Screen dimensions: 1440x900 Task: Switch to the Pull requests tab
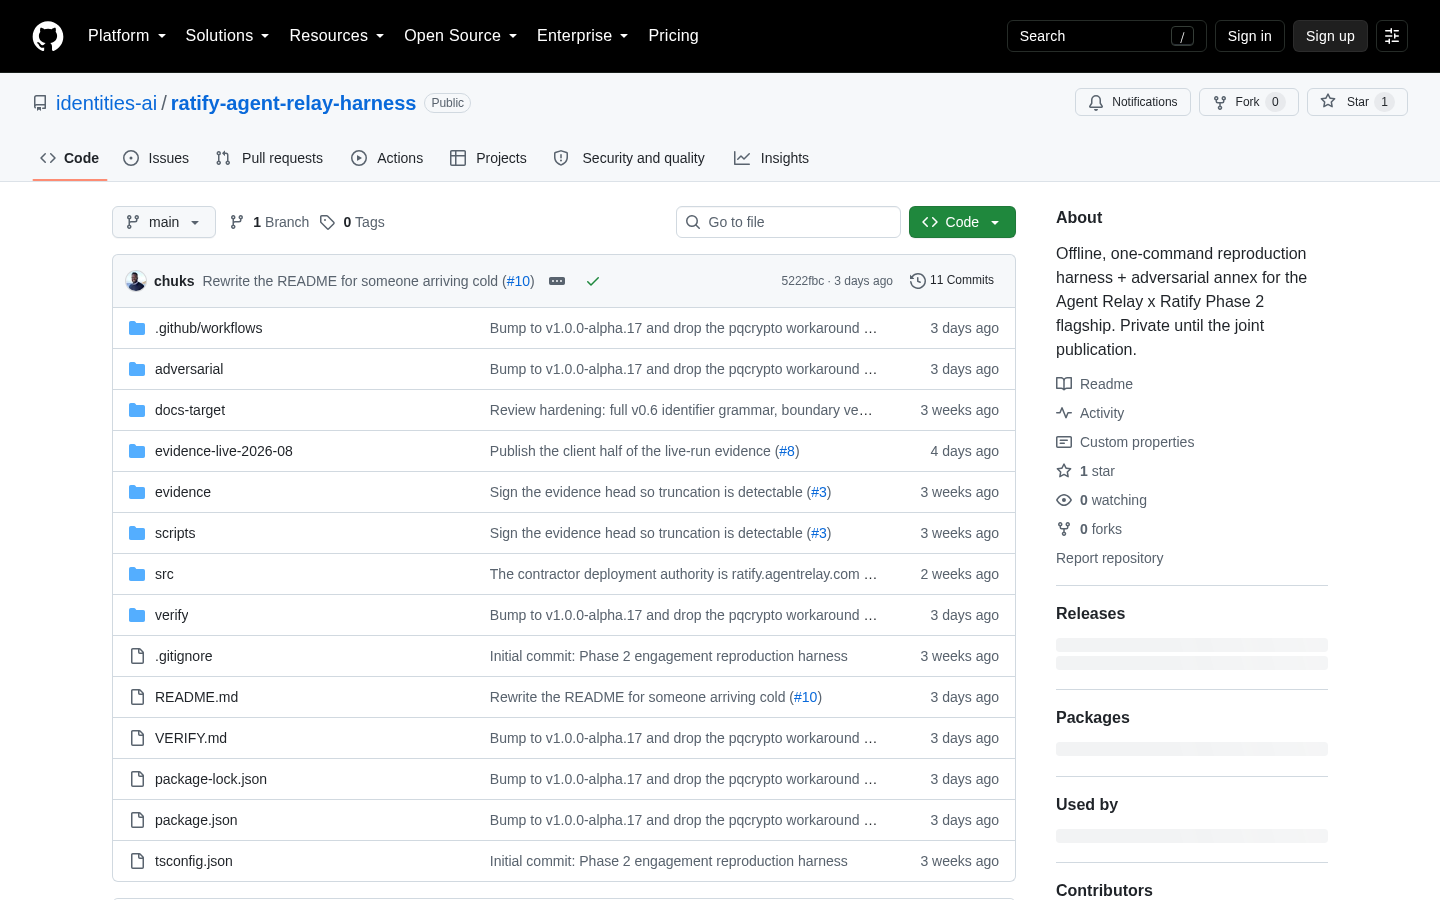[x=269, y=158]
